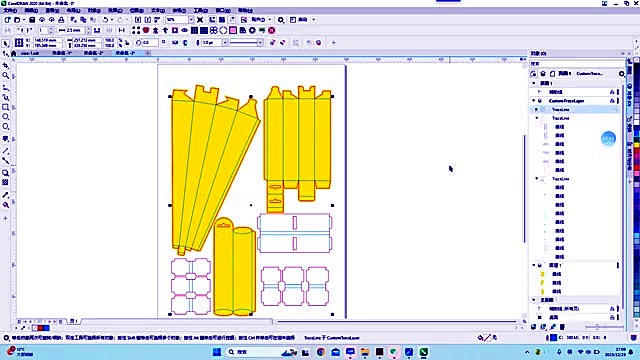This screenshot has width=640, height=360.
Task: Open the 工具 menu
Action: (200, 10)
